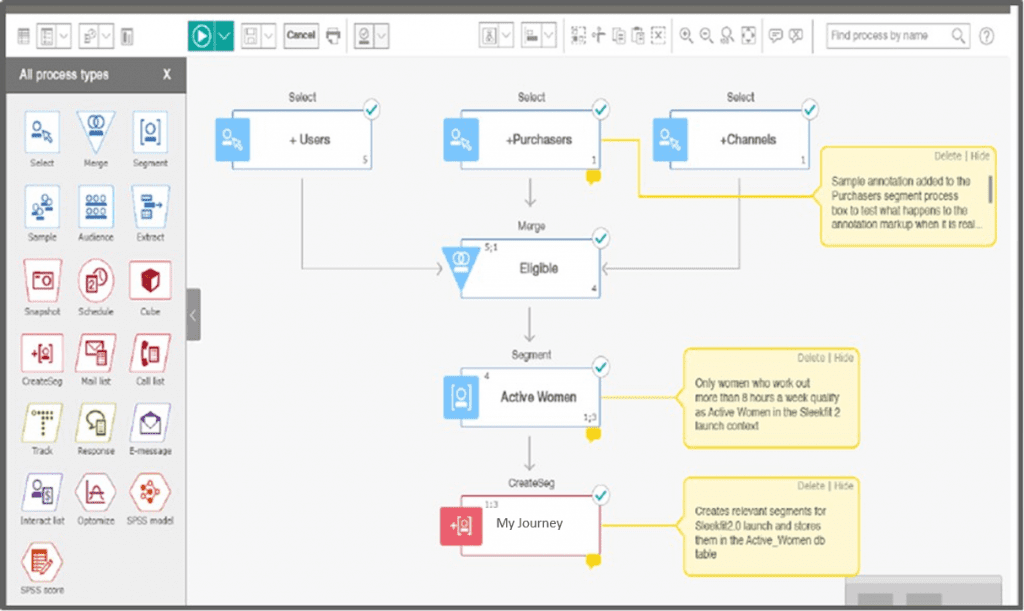Delete the Purchasers sample annotation
1024x611 pixels.
(x=947, y=156)
